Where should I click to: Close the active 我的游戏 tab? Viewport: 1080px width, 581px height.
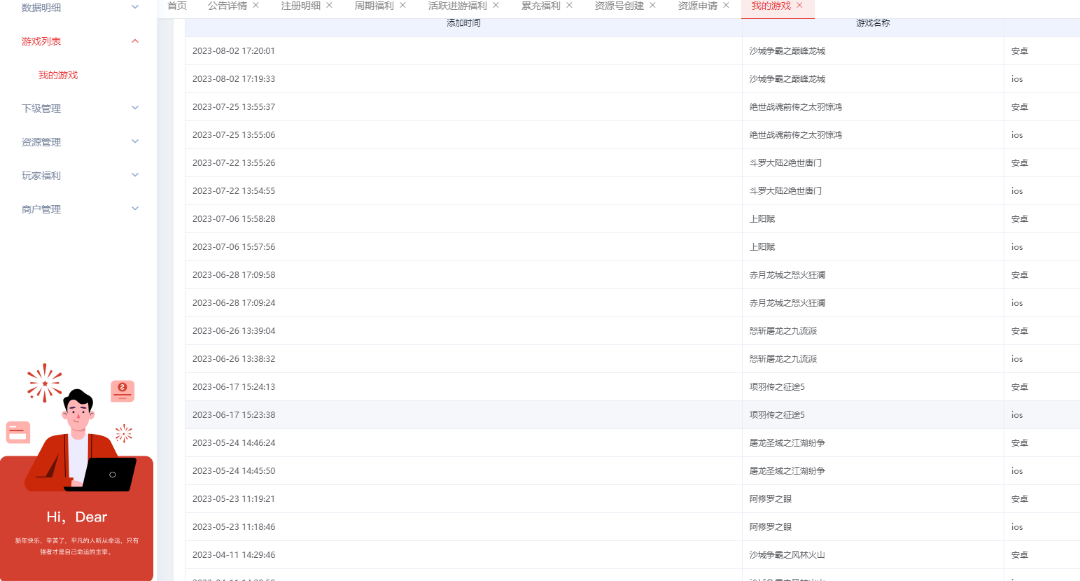pyautogui.click(x=799, y=6)
